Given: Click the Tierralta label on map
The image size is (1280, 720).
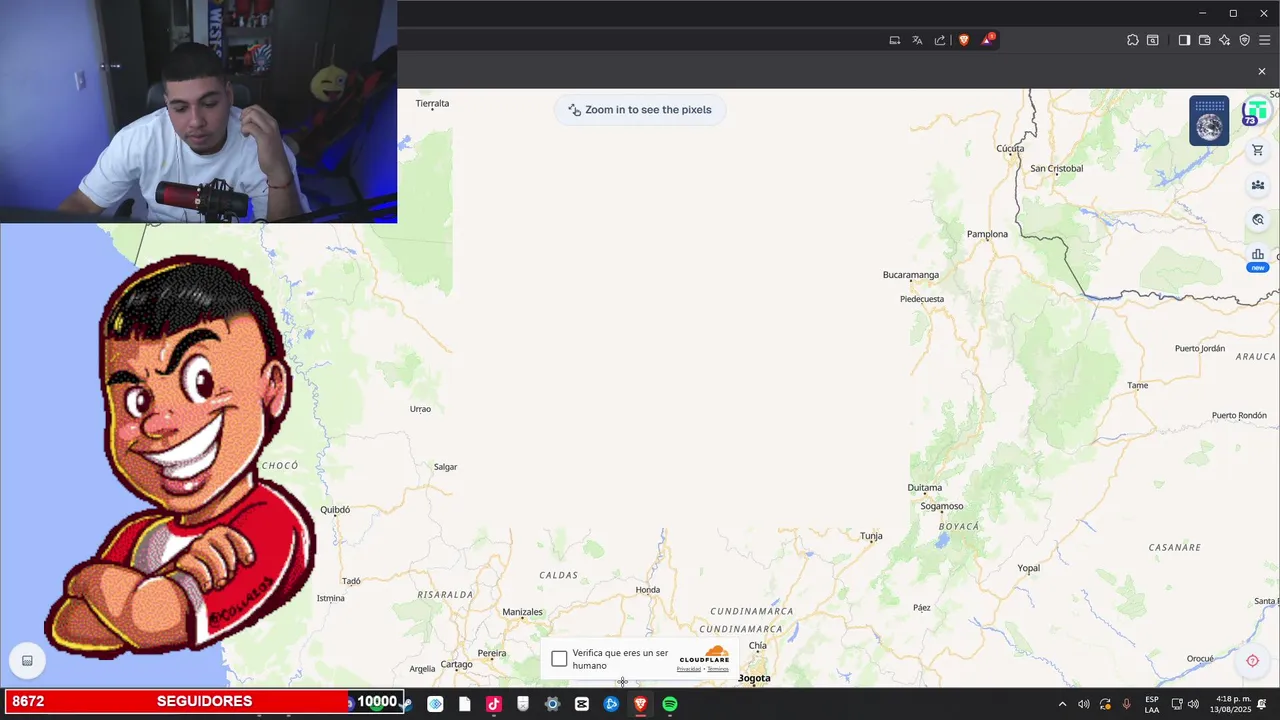Looking at the screenshot, I should pos(432,103).
